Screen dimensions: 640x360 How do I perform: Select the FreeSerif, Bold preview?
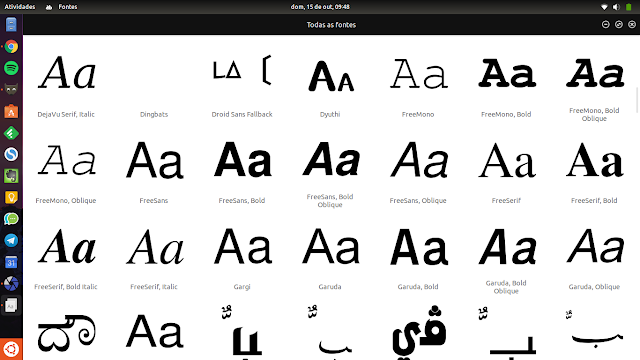pos(595,160)
